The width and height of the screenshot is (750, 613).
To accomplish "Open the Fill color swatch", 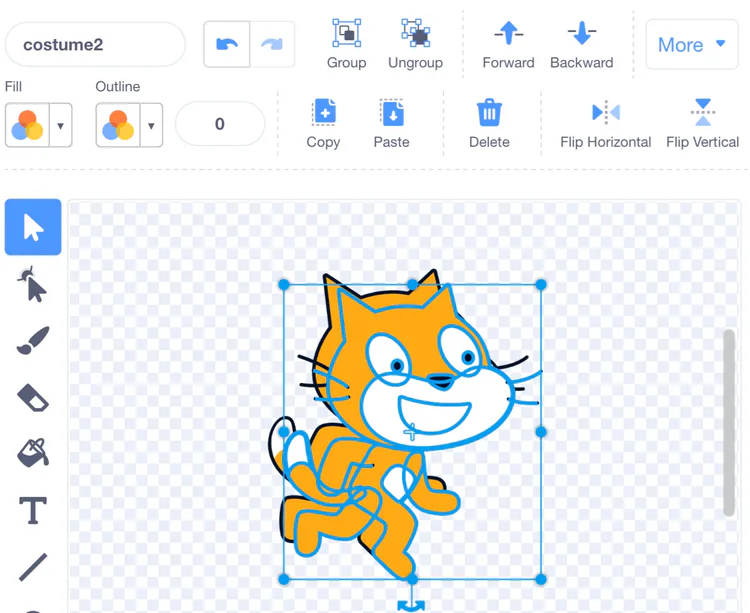I will pos(27,125).
